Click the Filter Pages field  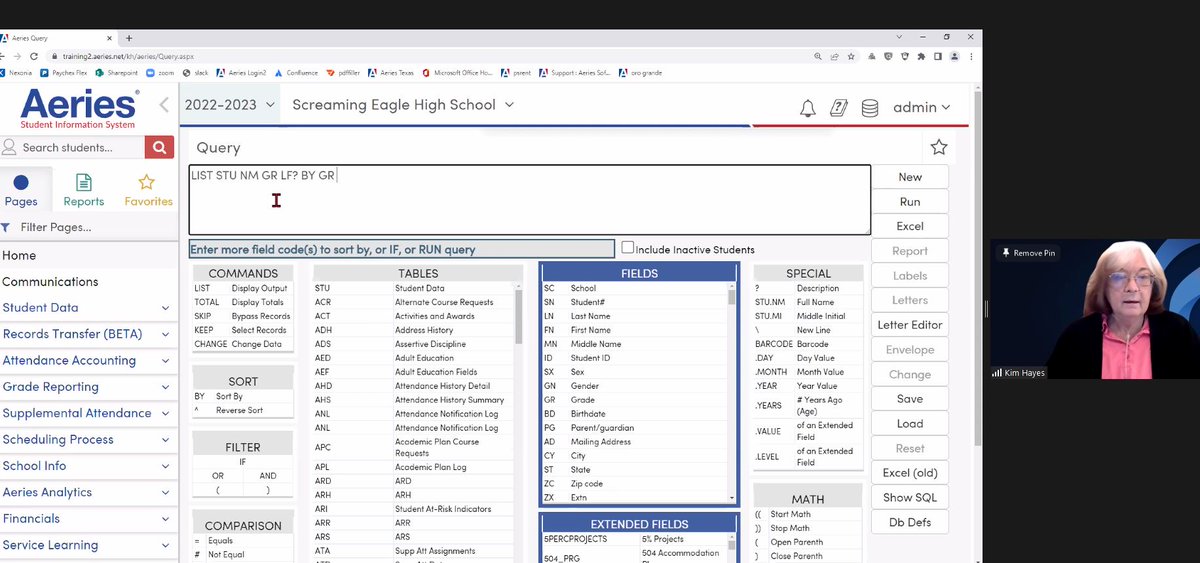coord(90,227)
